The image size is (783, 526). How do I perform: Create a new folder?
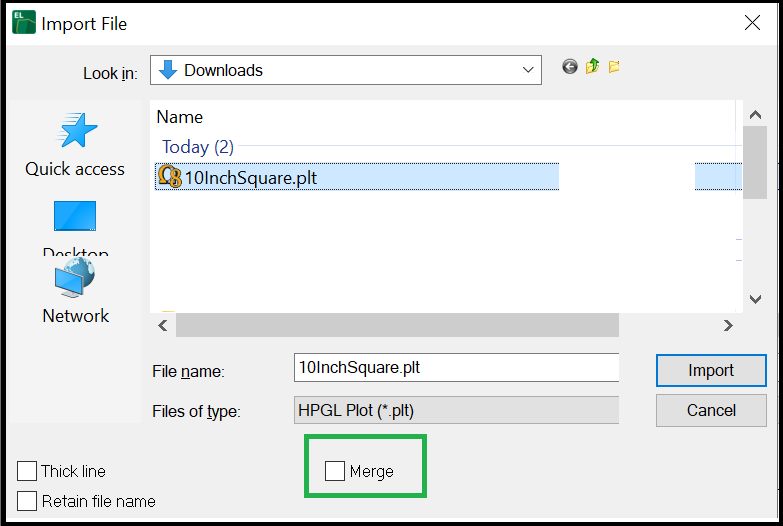tap(614, 66)
